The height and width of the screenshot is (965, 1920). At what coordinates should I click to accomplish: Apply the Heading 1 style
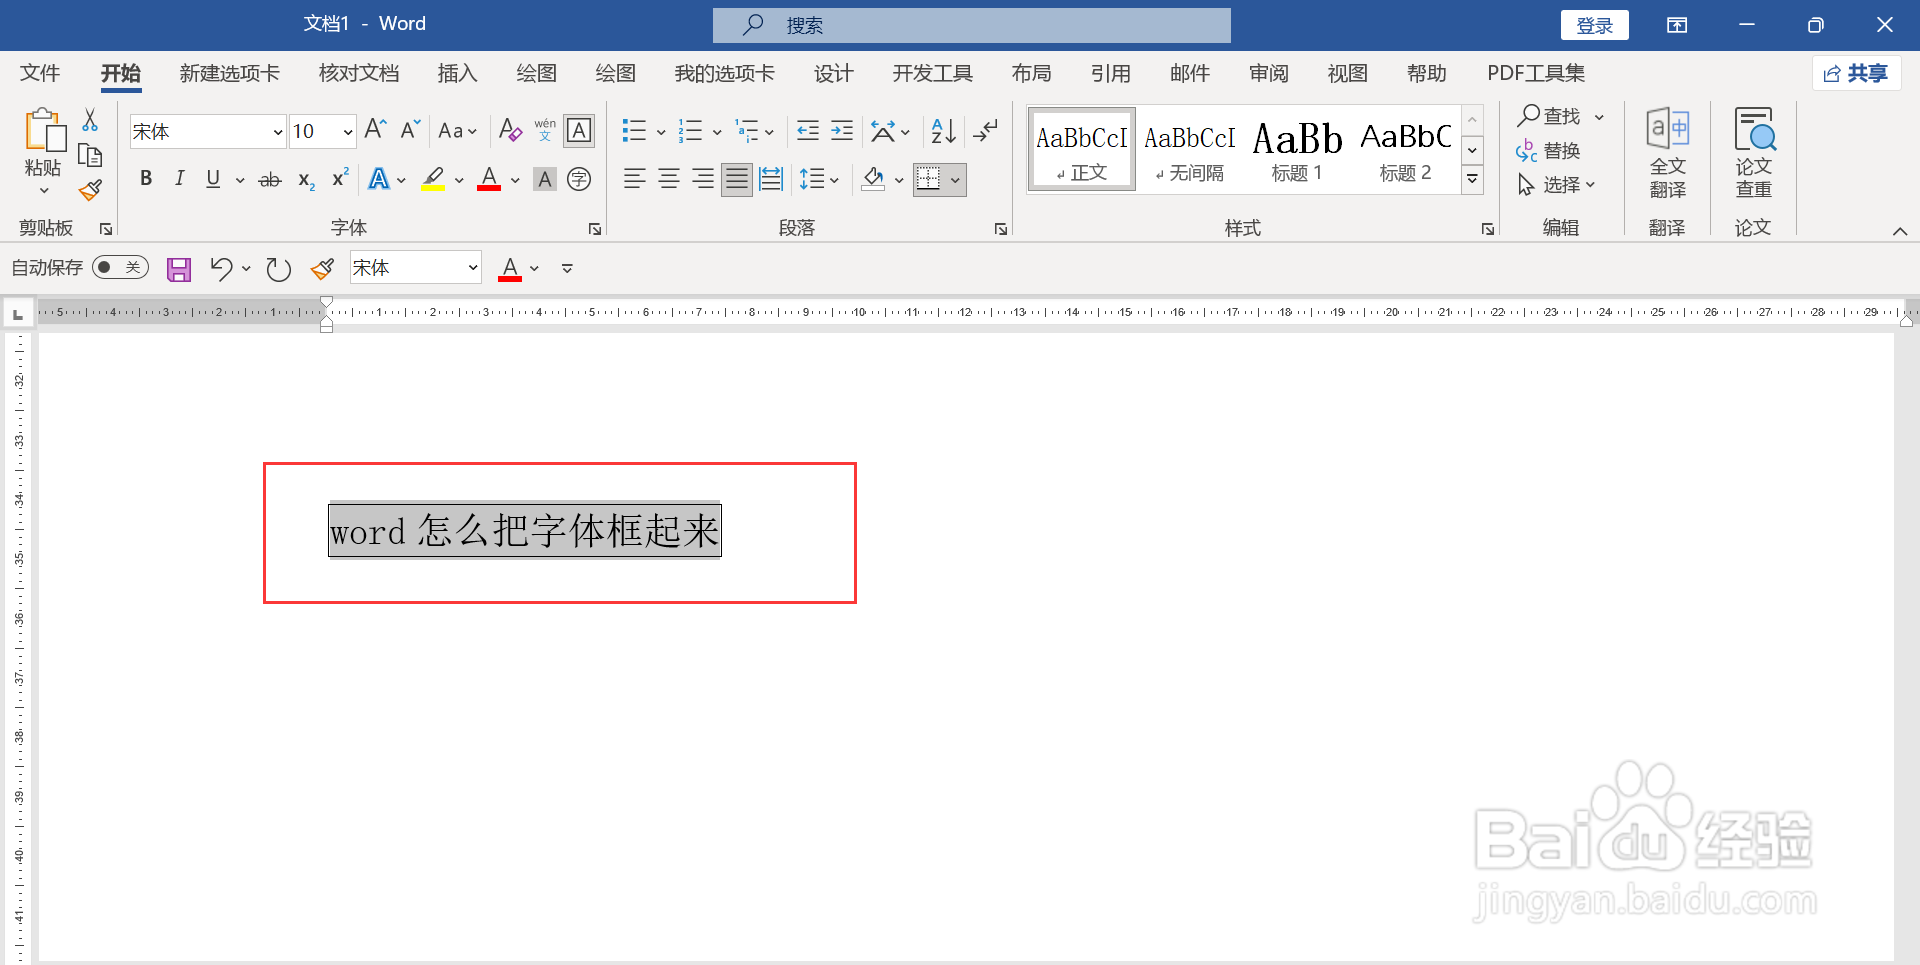click(1297, 150)
